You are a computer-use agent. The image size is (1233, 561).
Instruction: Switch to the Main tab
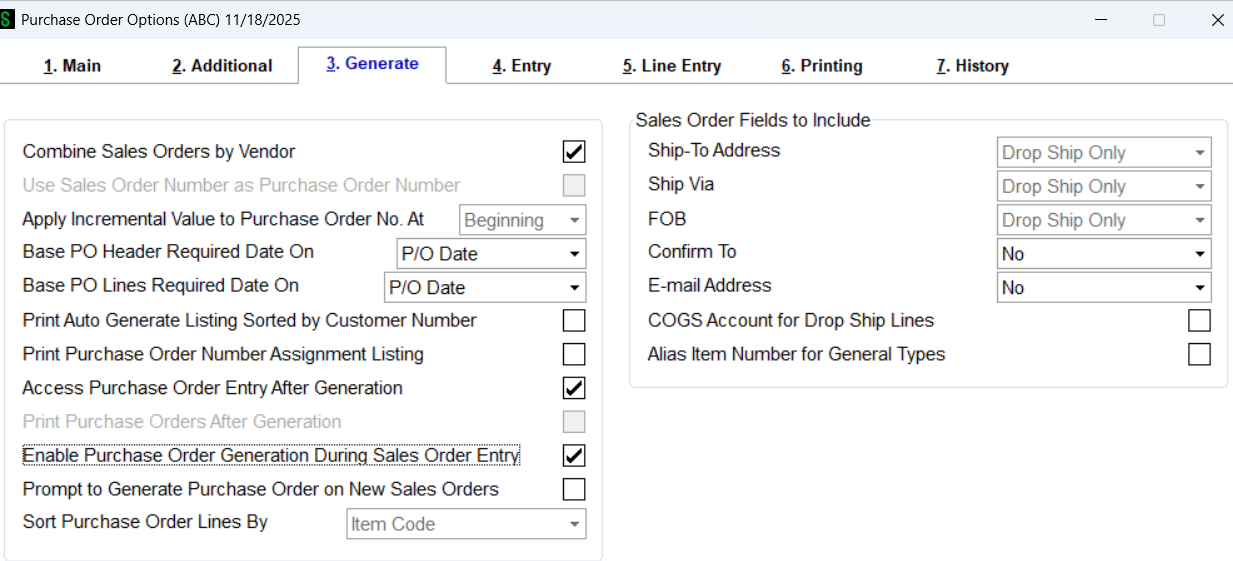(x=72, y=66)
